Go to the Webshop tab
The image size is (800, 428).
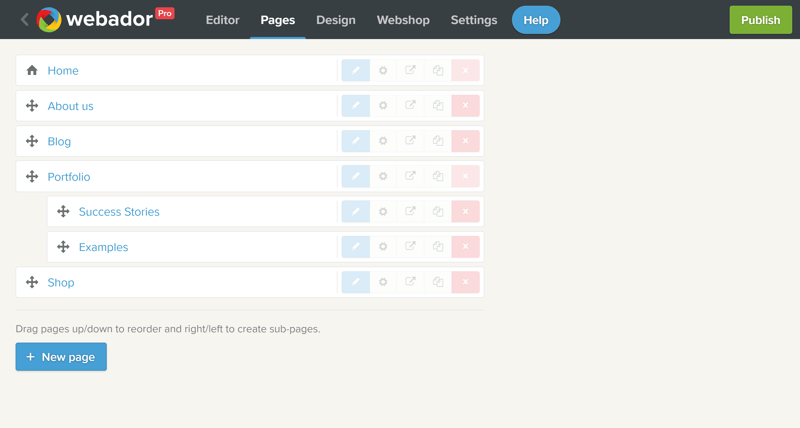point(403,20)
